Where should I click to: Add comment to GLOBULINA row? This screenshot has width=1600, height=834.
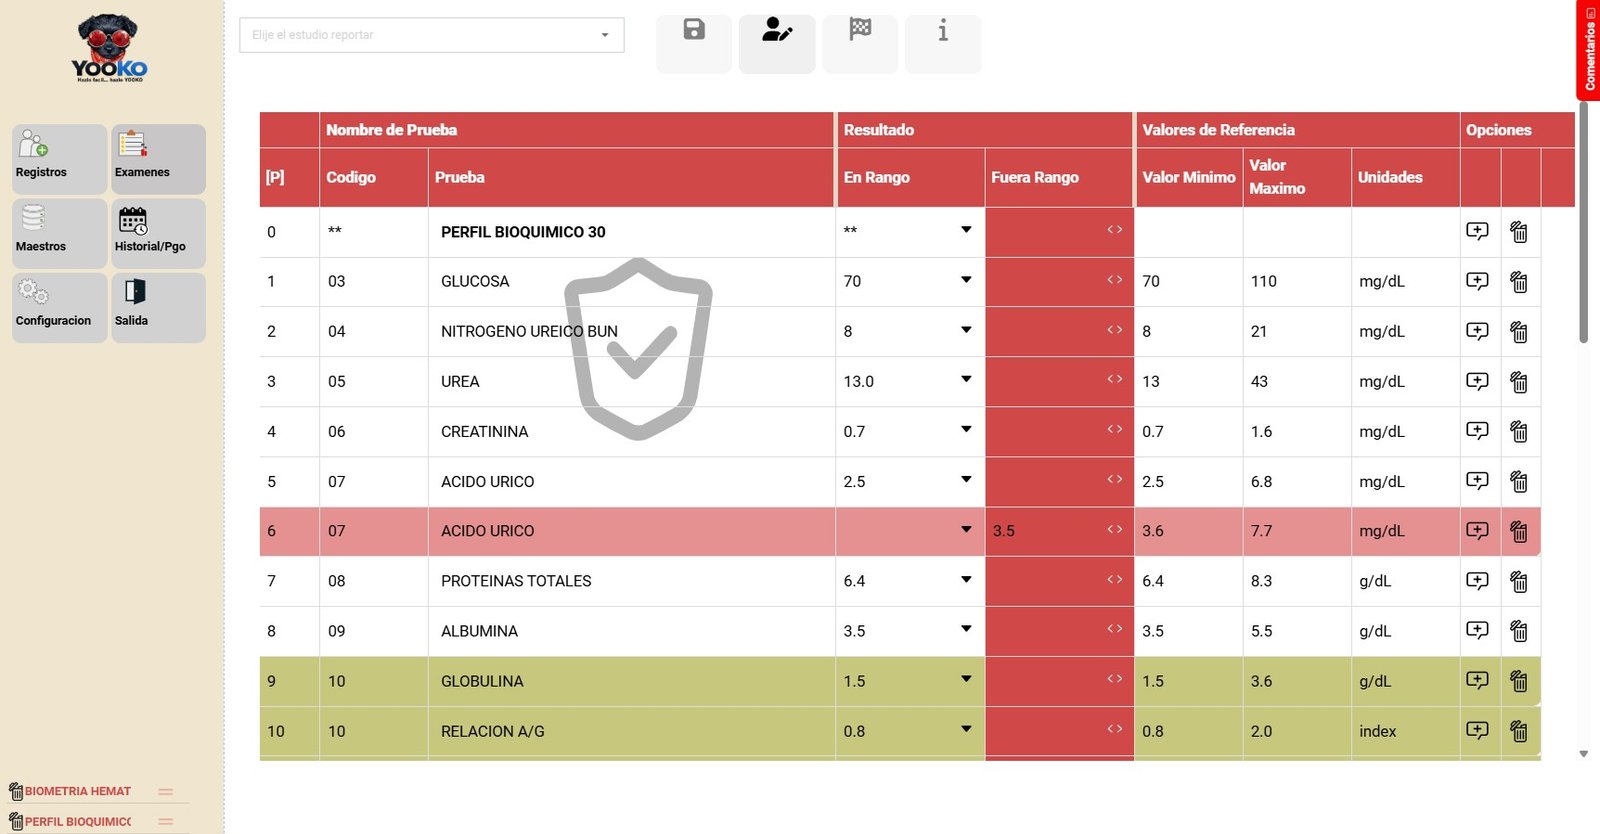point(1477,681)
